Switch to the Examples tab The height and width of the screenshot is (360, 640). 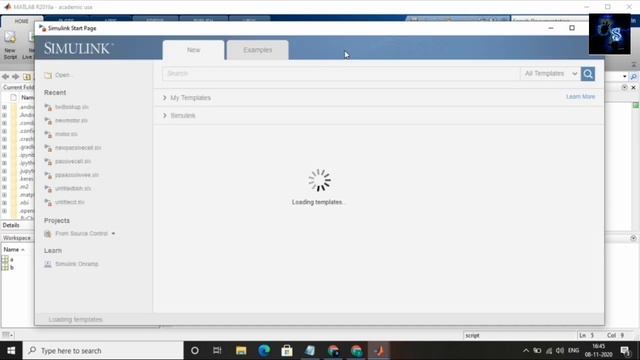[x=258, y=50]
